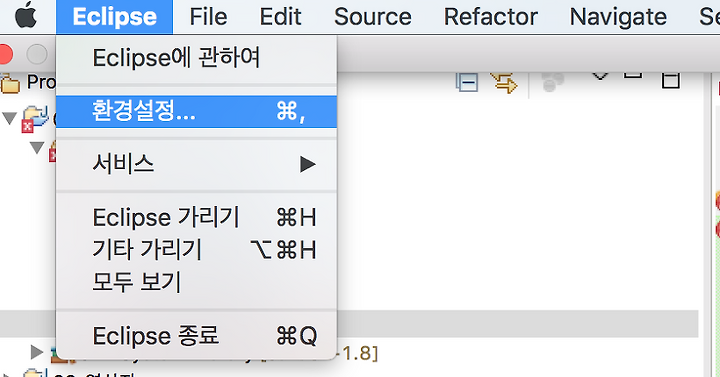Expand the library node ending in 1.8]
Image resolution: width=720 pixels, height=377 pixels.
36,352
